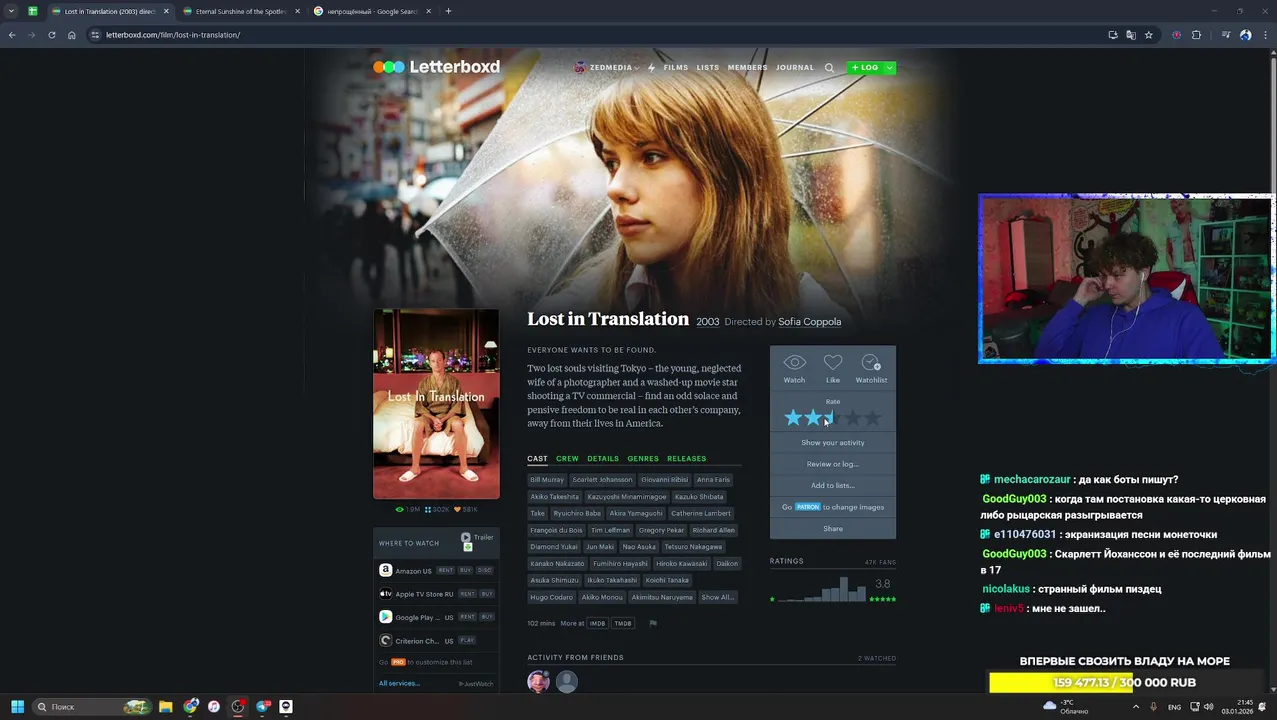This screenshot has height=720, width=1277.
Task: Click the orange PRO badge
Action: tap(398, 662)
